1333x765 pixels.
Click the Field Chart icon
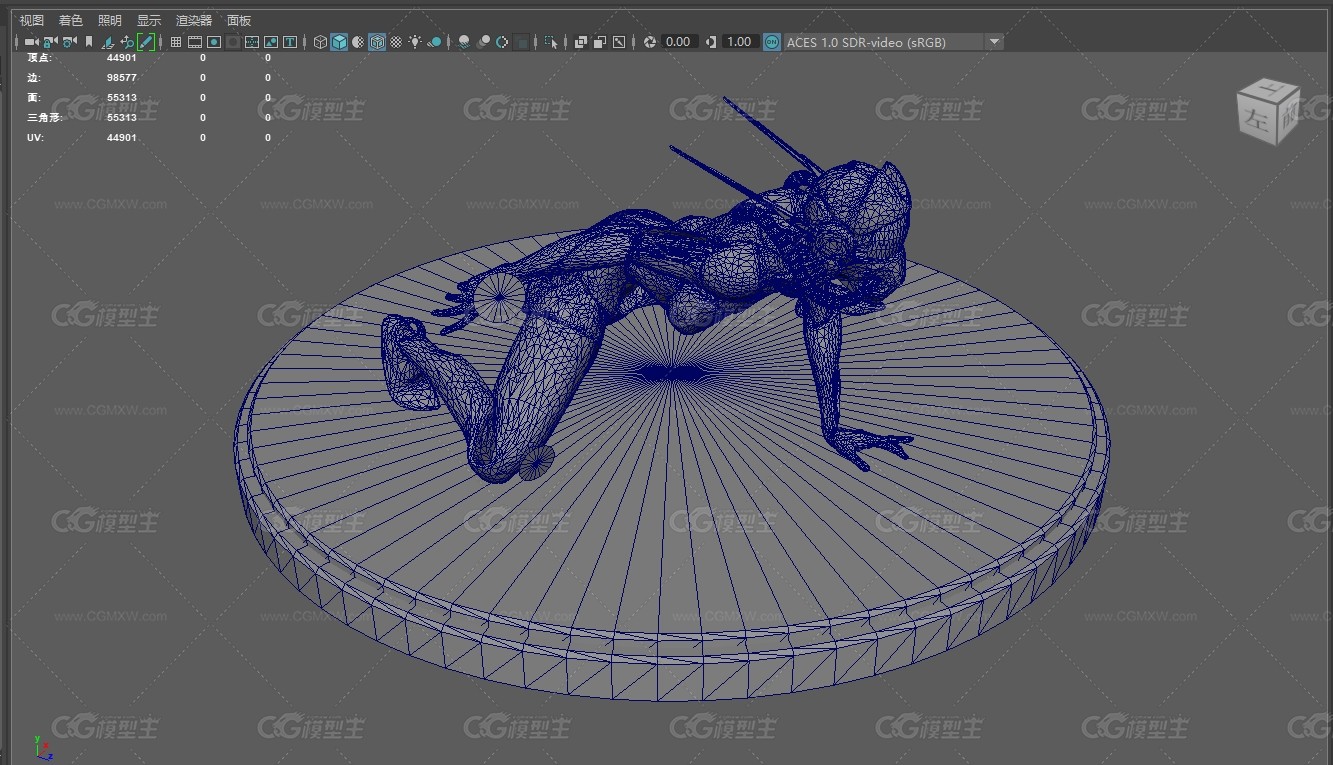(252, 42)
